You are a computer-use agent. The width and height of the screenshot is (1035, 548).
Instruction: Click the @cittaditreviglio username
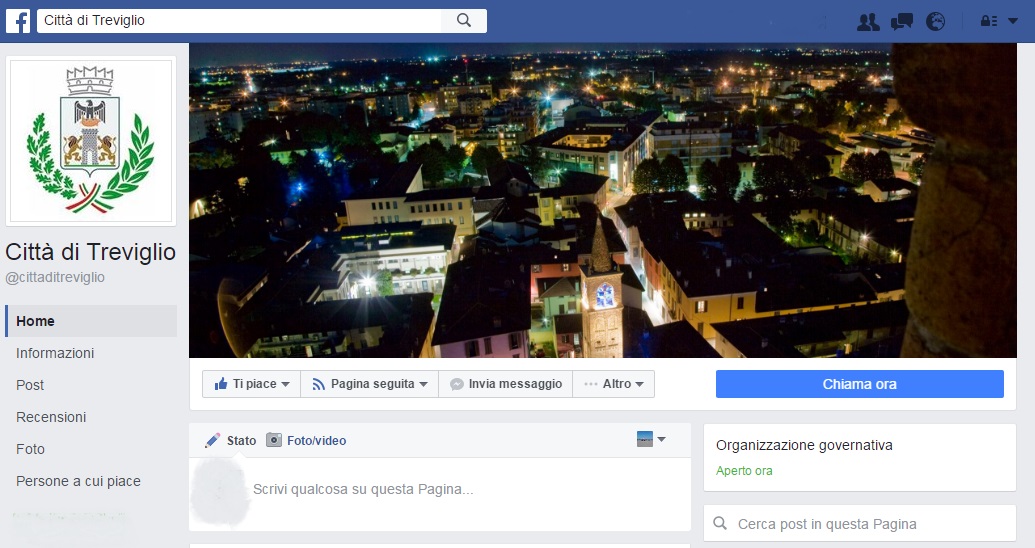pos(55,277)
